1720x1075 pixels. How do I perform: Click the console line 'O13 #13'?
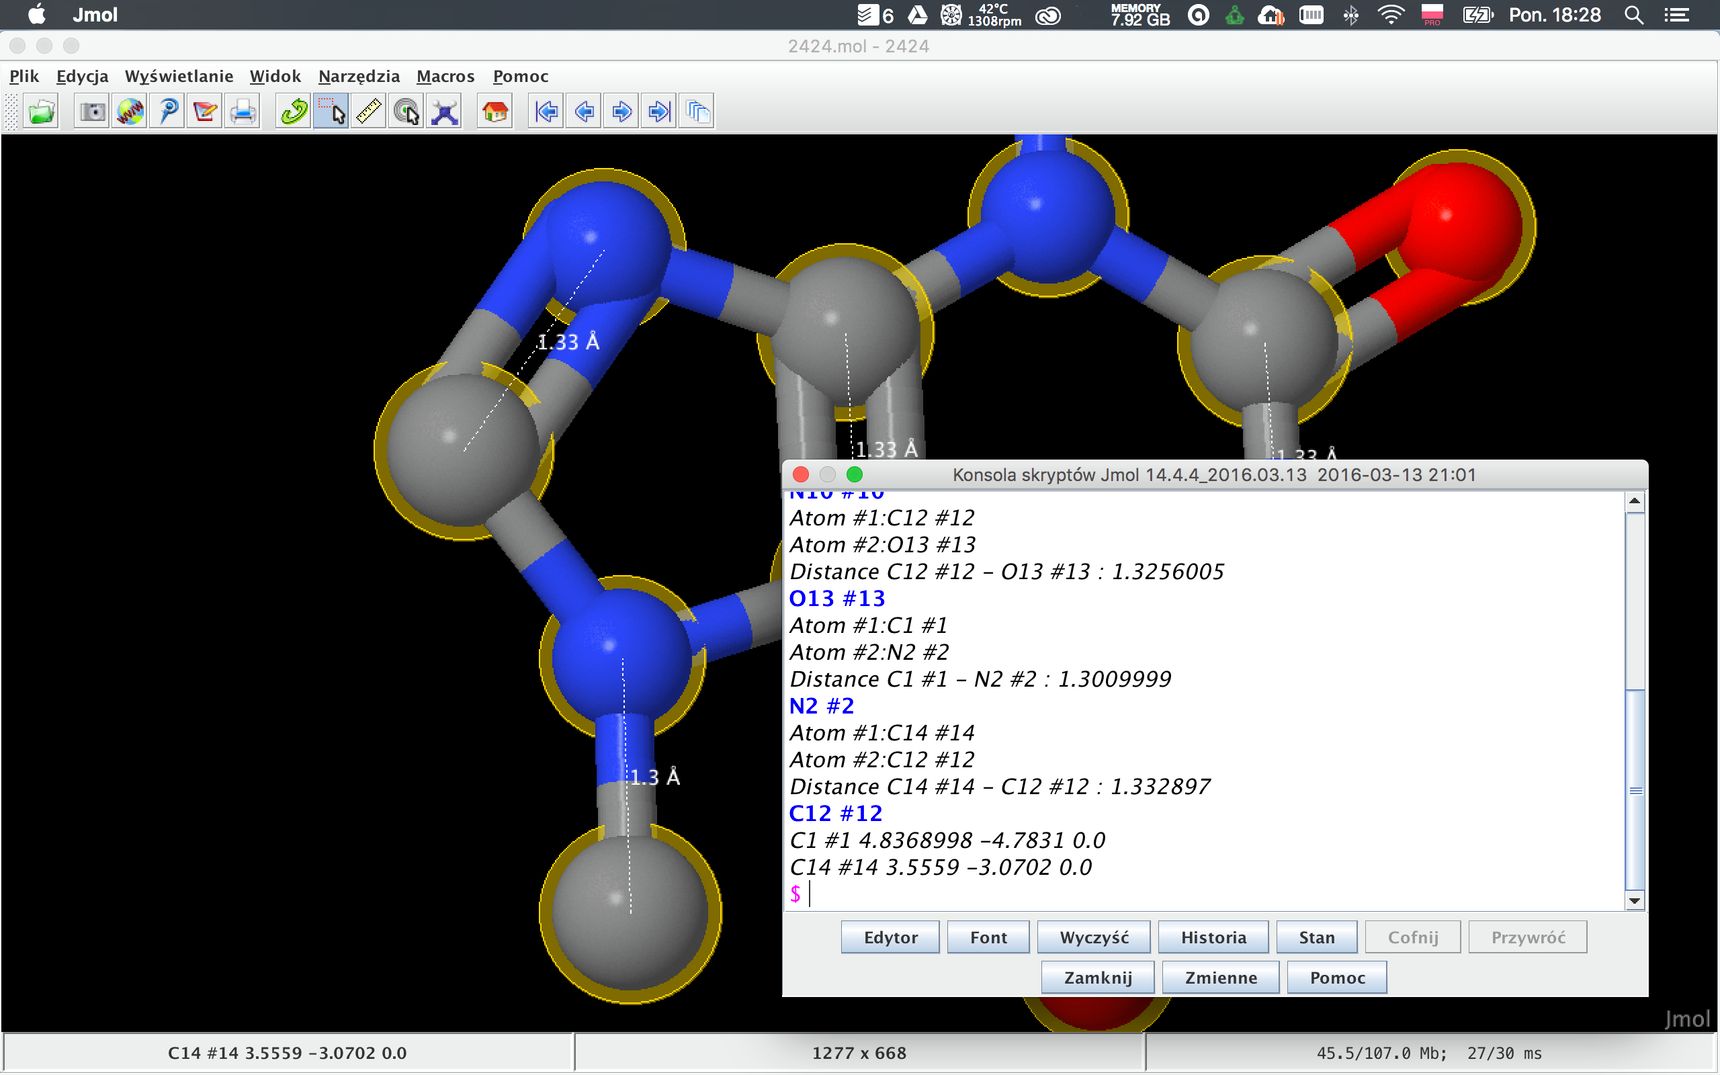(837, 598)
